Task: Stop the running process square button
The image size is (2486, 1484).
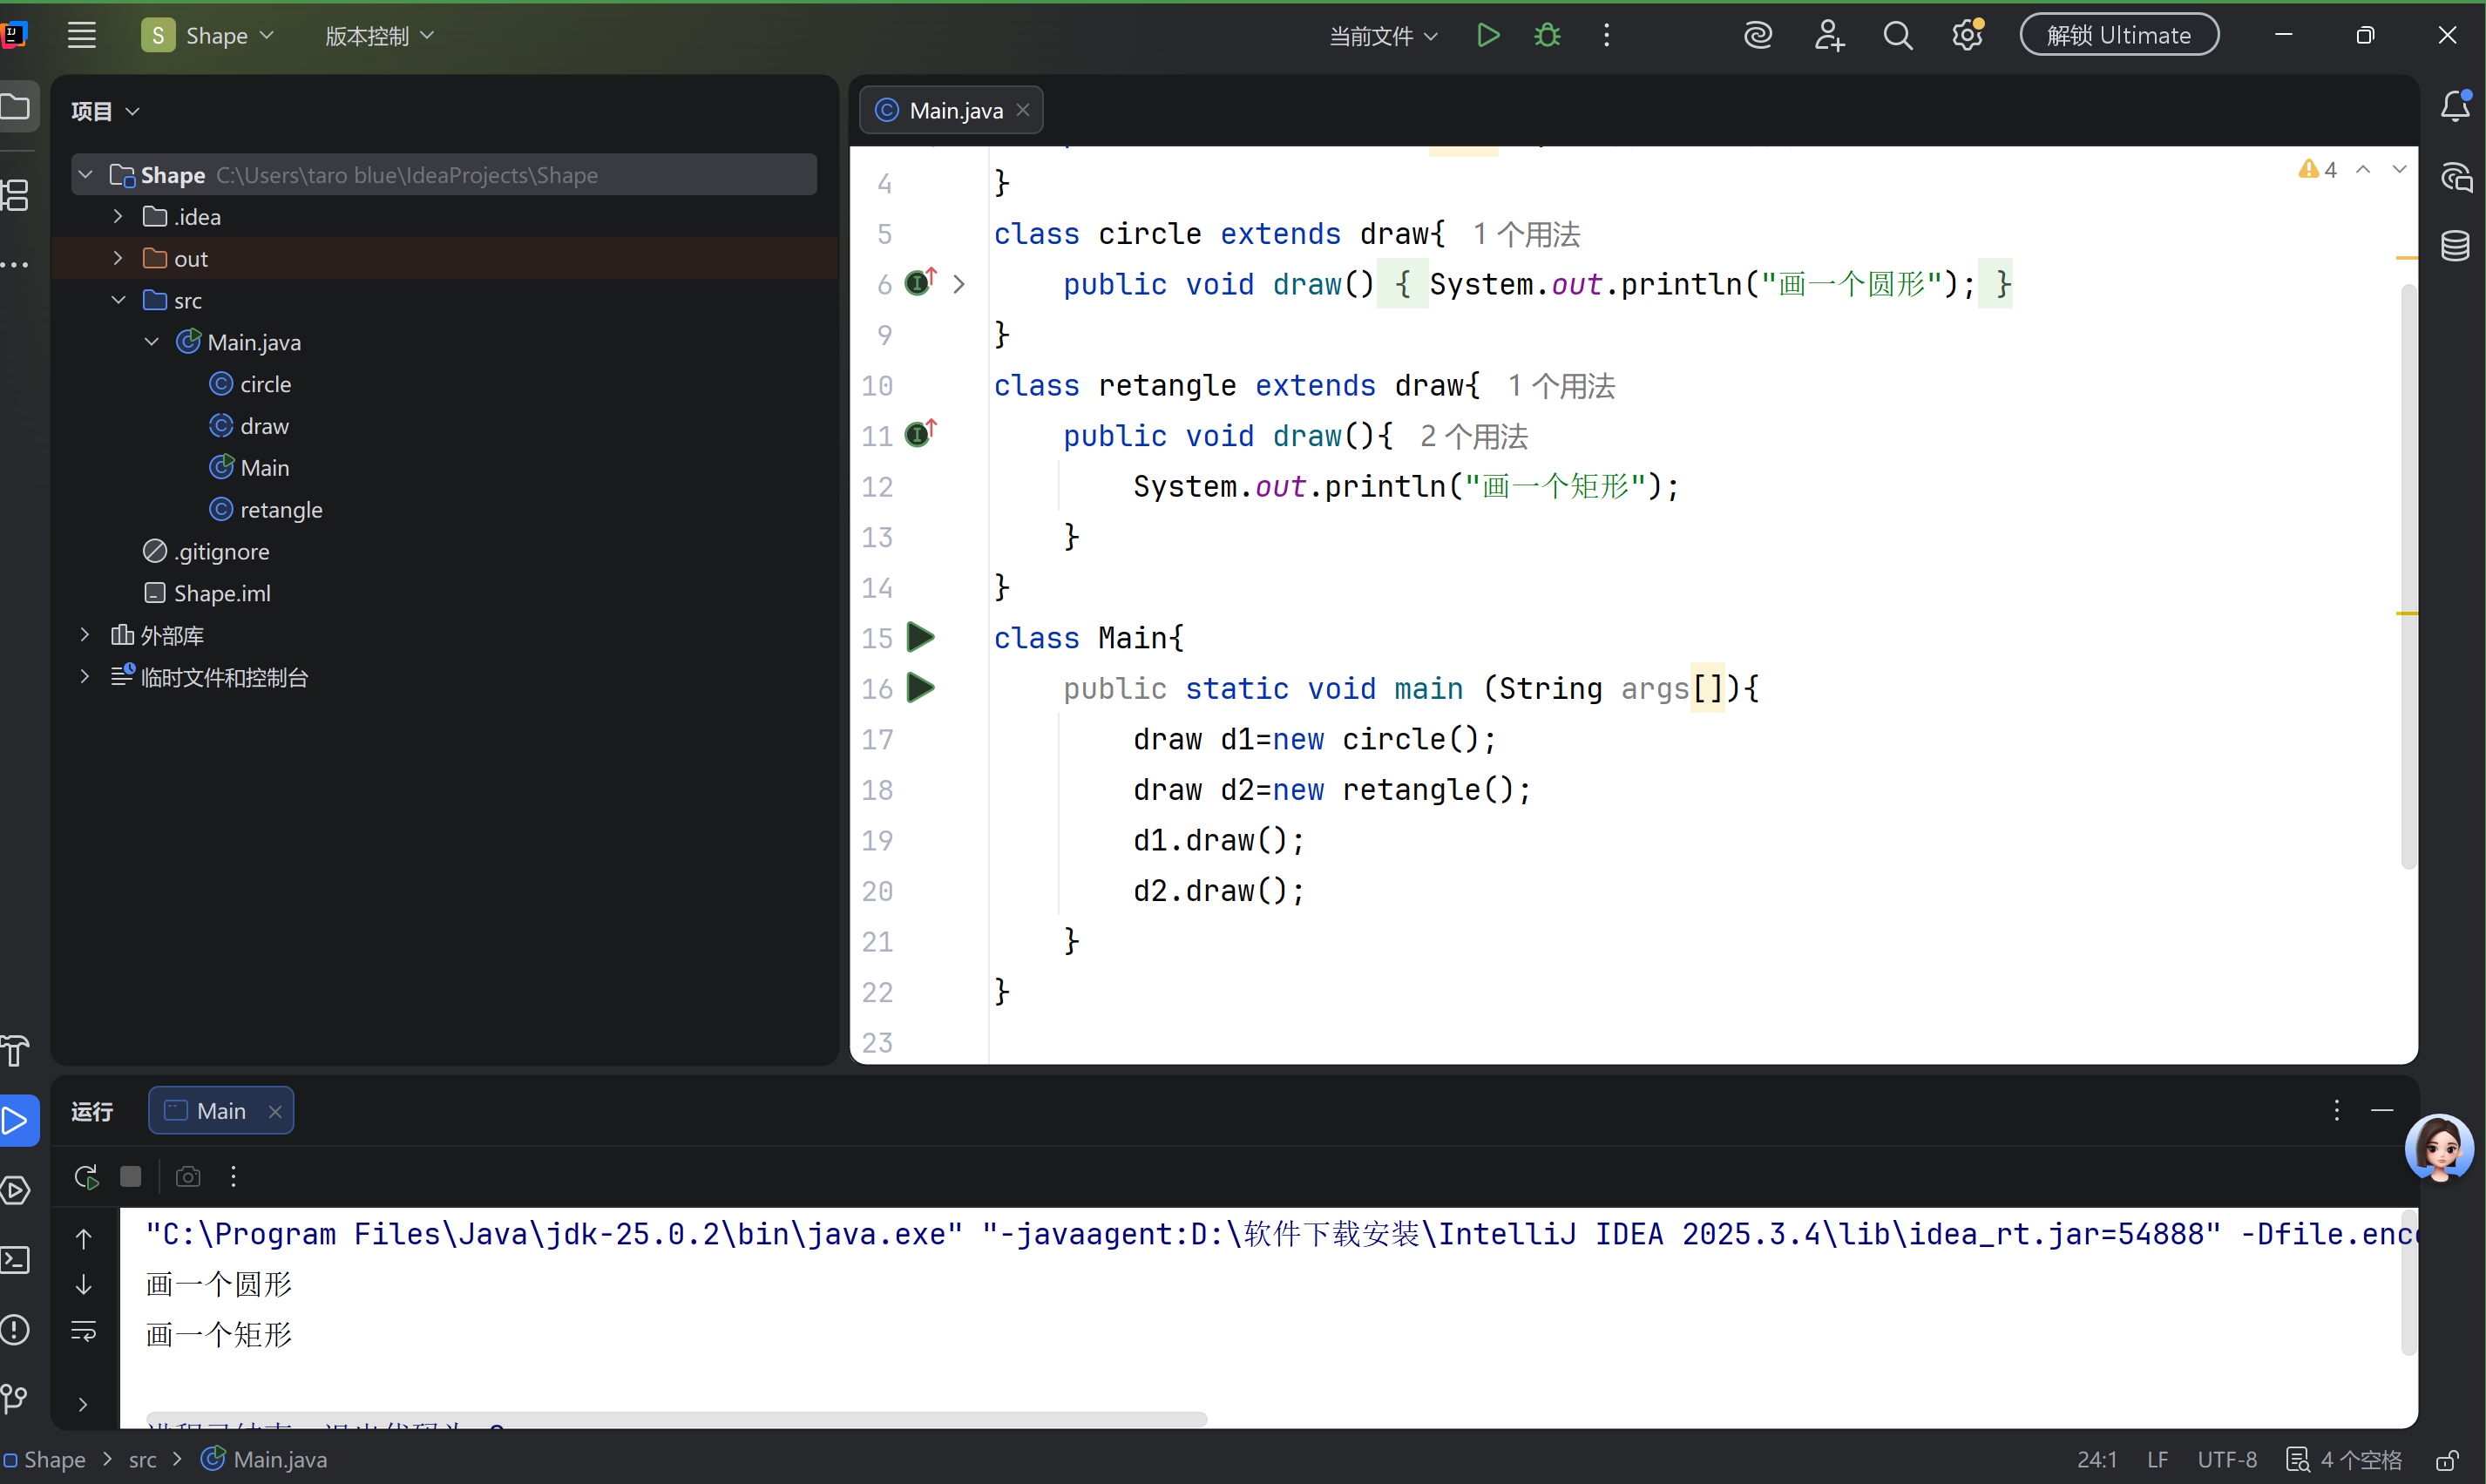Action: [131, 1176]
